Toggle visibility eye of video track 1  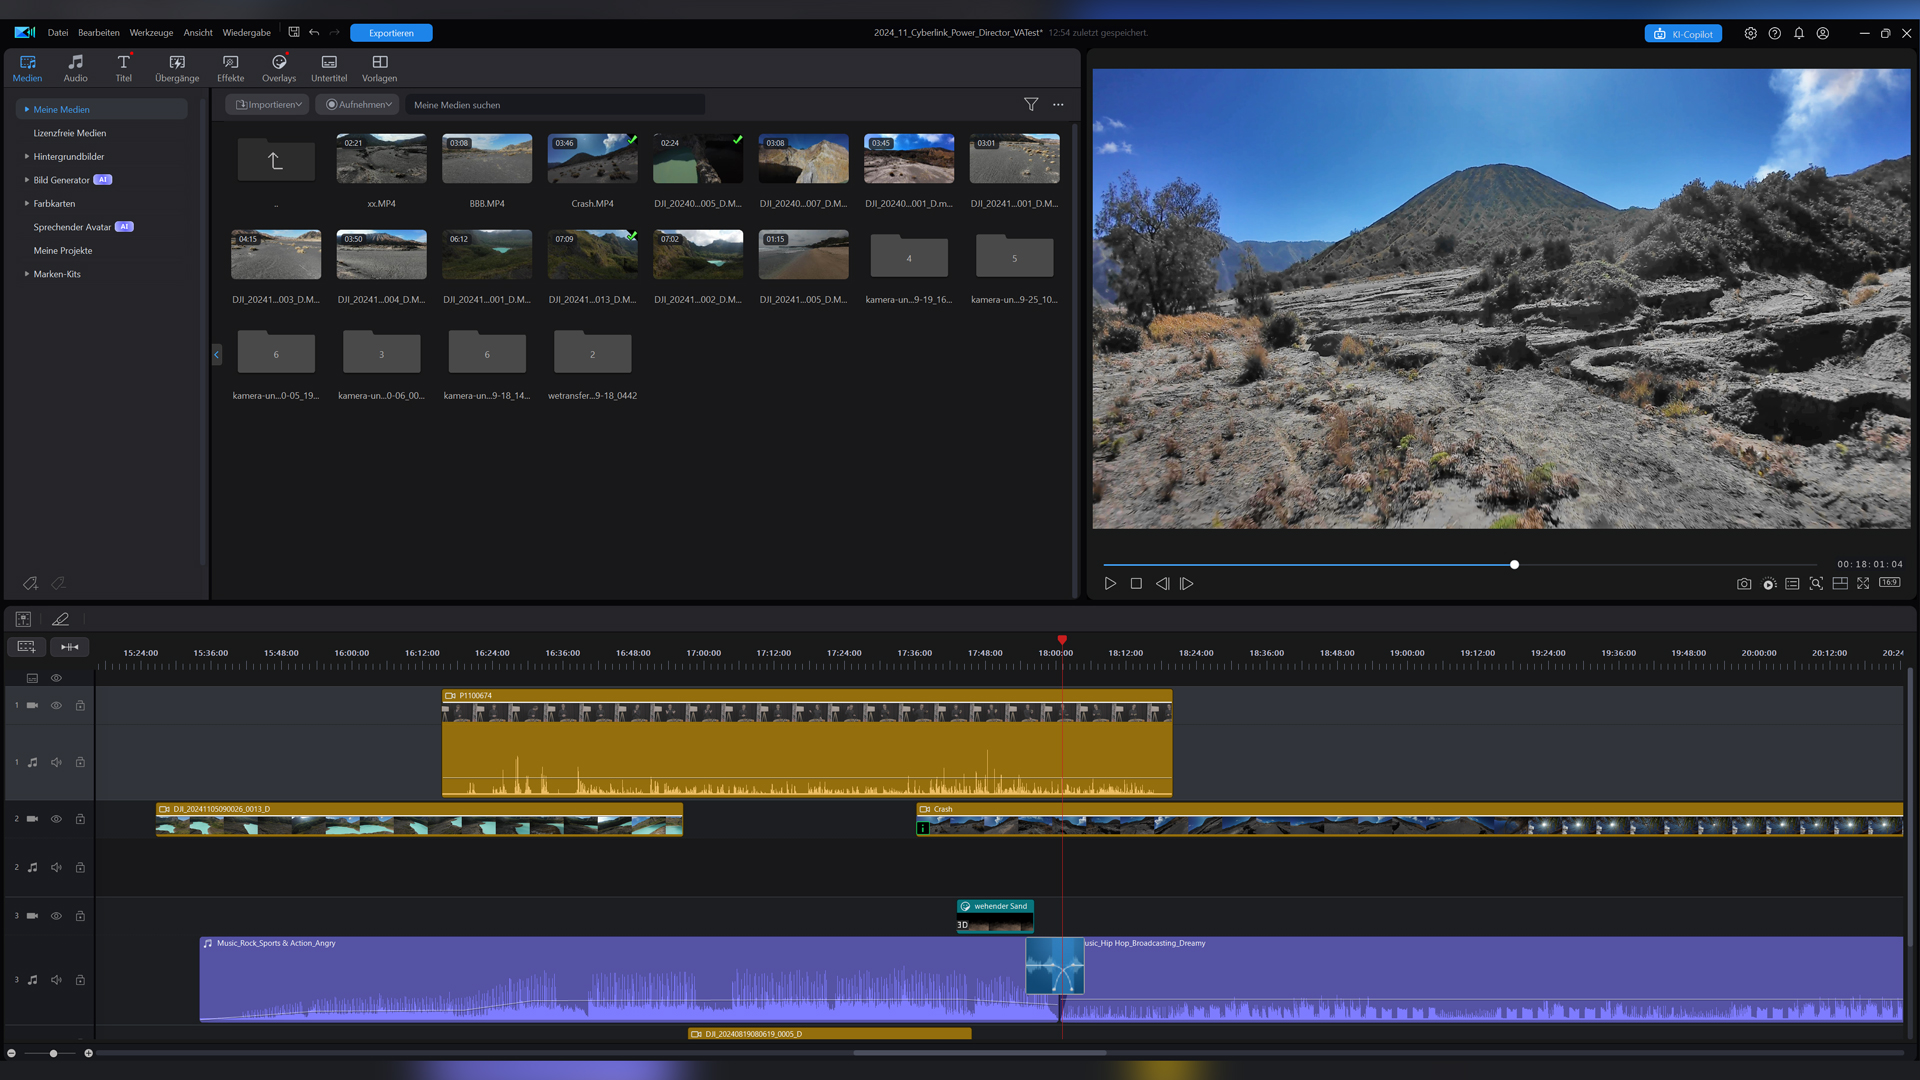[x=56, y=706]
